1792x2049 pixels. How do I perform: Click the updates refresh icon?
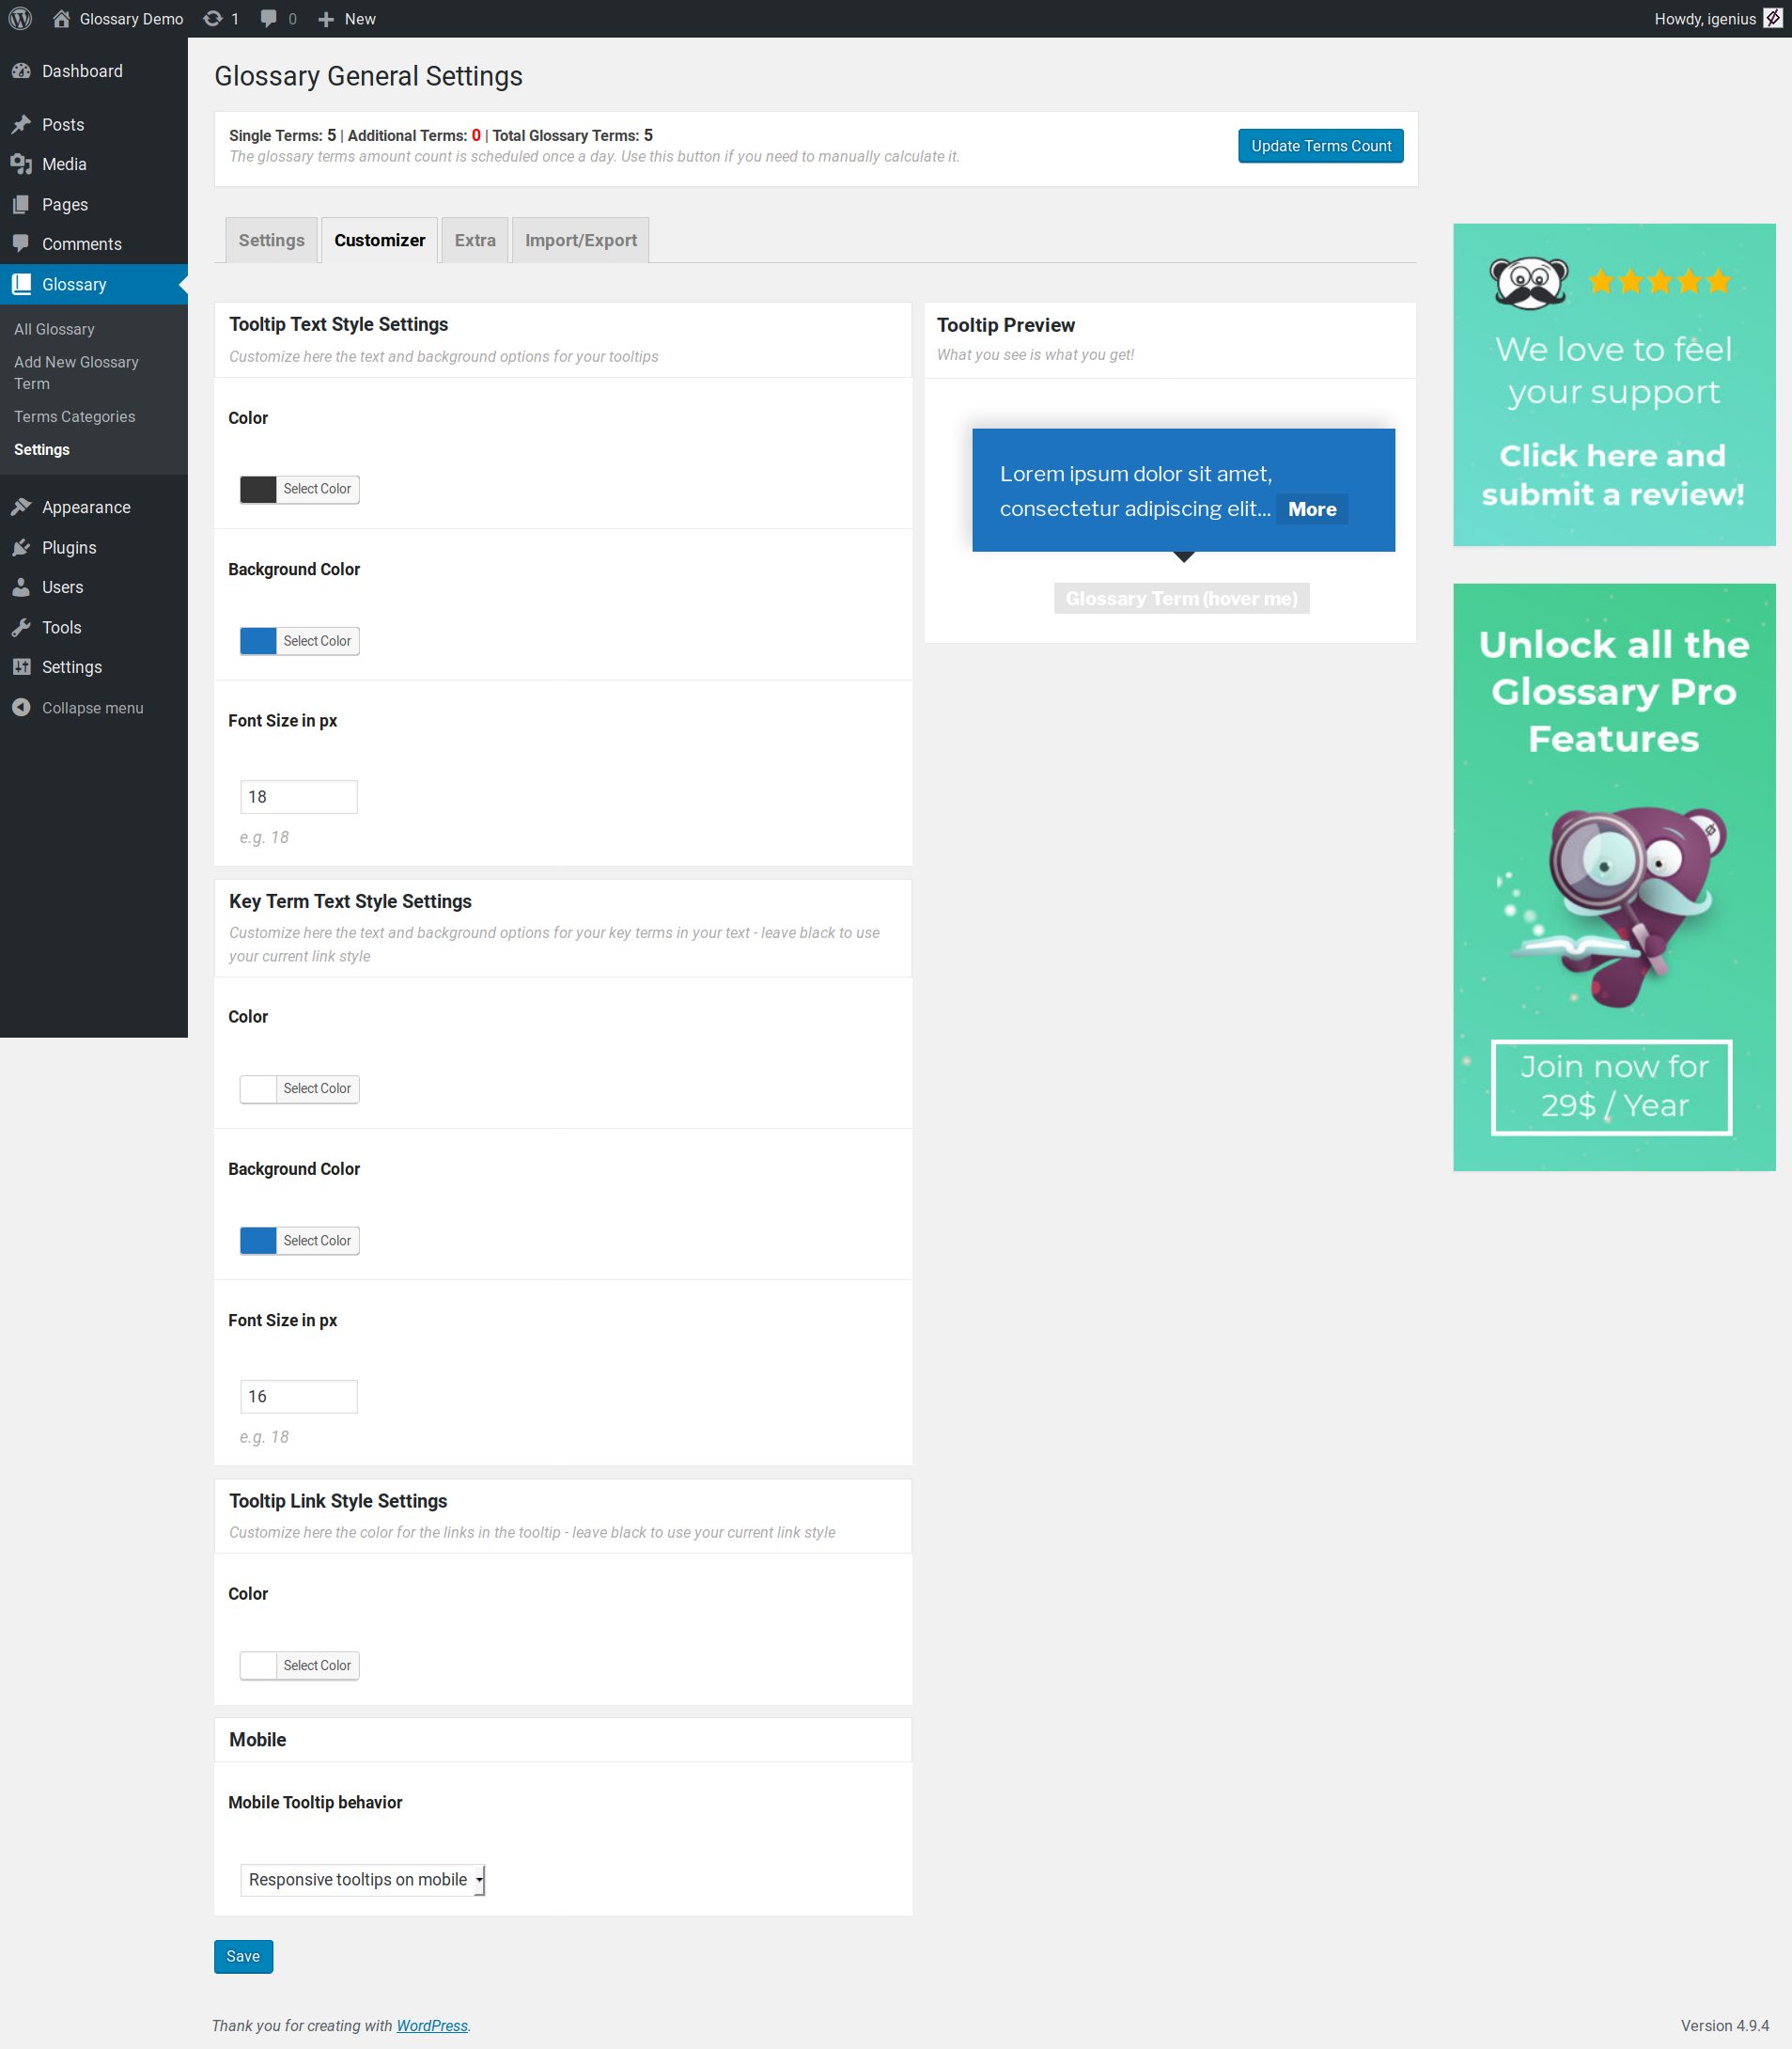(212, 18)
